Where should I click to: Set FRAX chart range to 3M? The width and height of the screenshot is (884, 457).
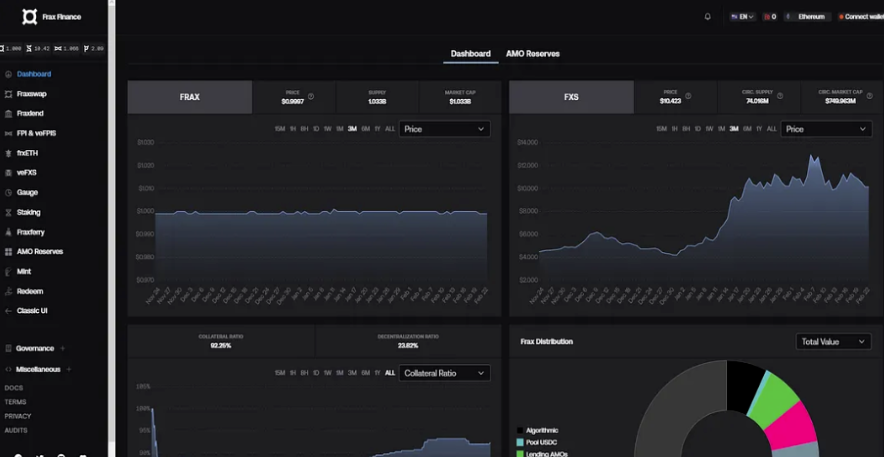tap(352, 129)
